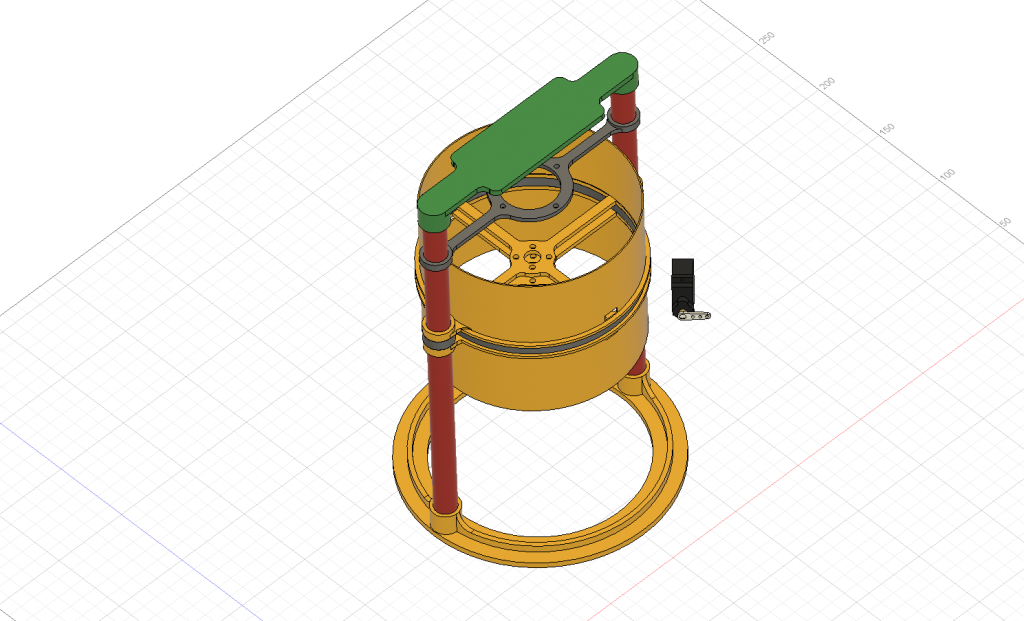Click the 150 grid ruler label
The height and width of the screenshot is (621, 1024).
(885, 127)
